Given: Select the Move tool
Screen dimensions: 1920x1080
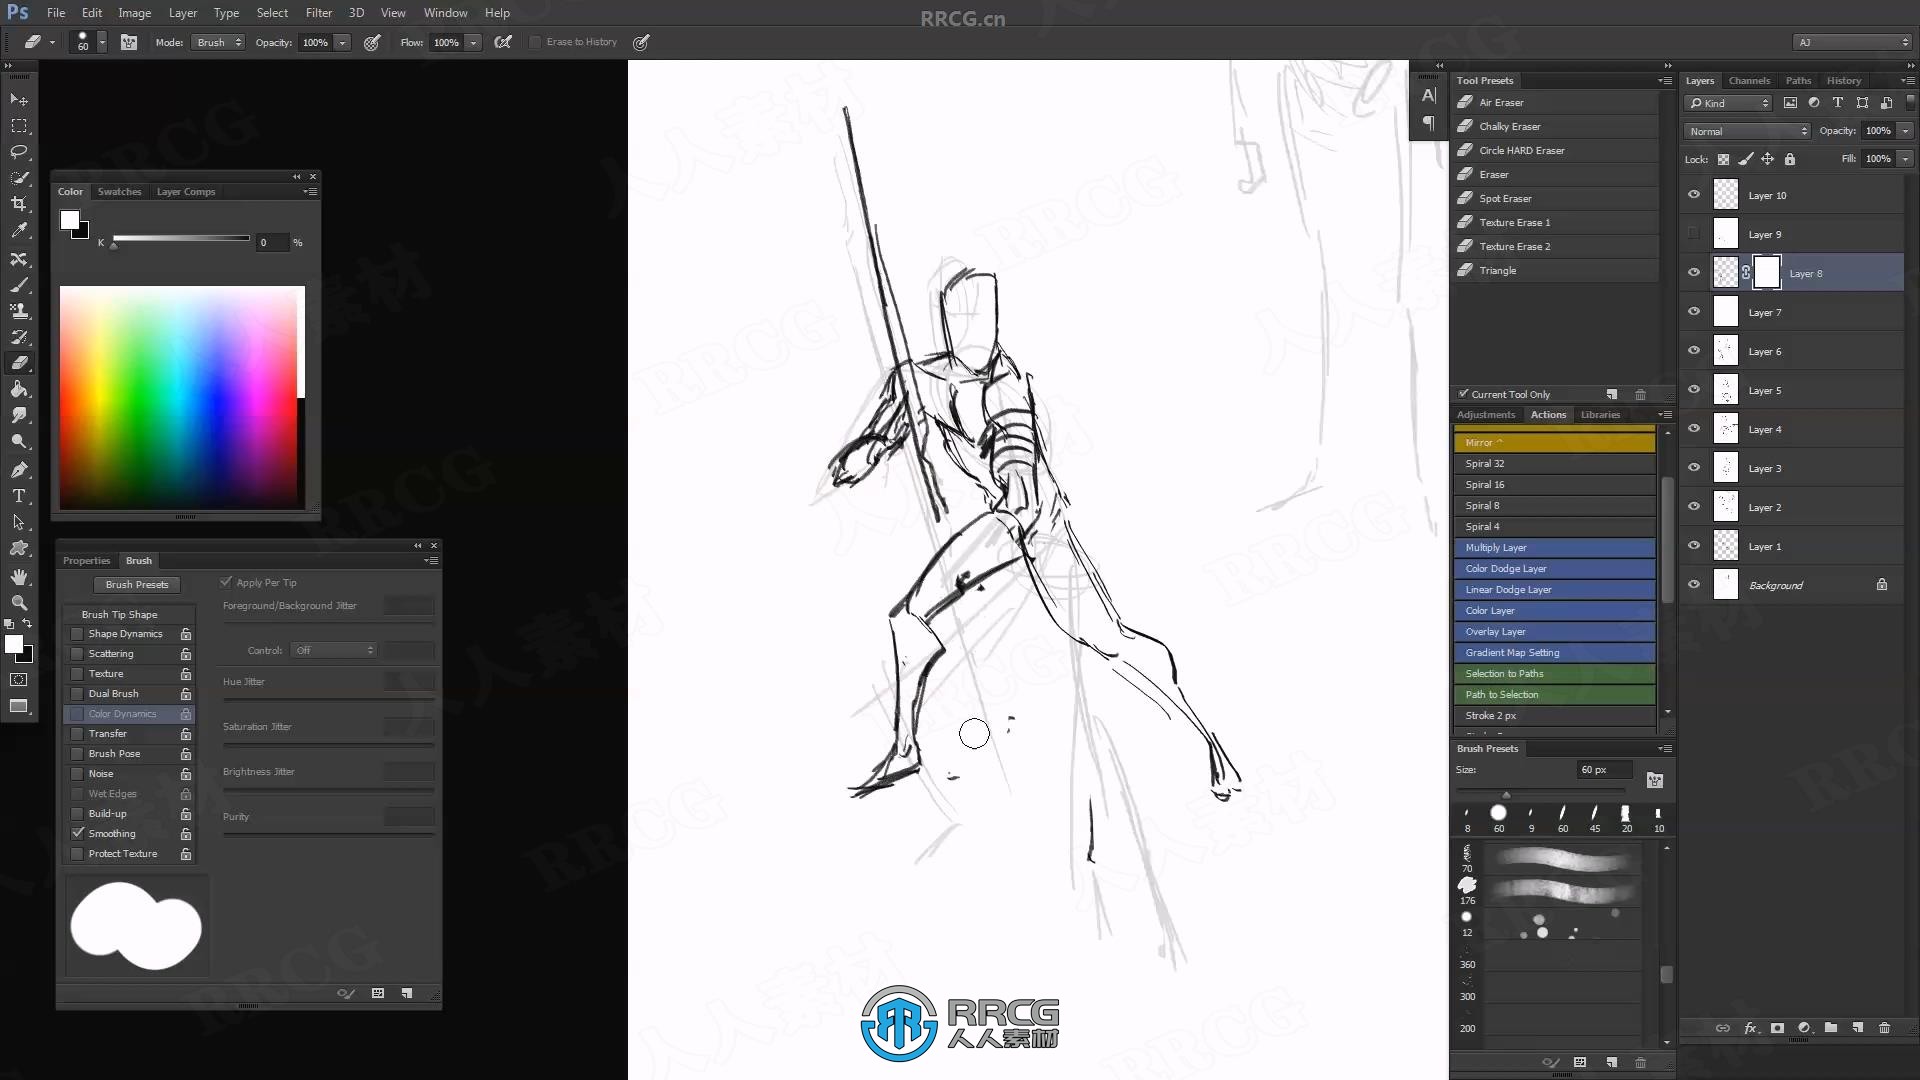Looking at the screenshot, I should coord(19,100).
